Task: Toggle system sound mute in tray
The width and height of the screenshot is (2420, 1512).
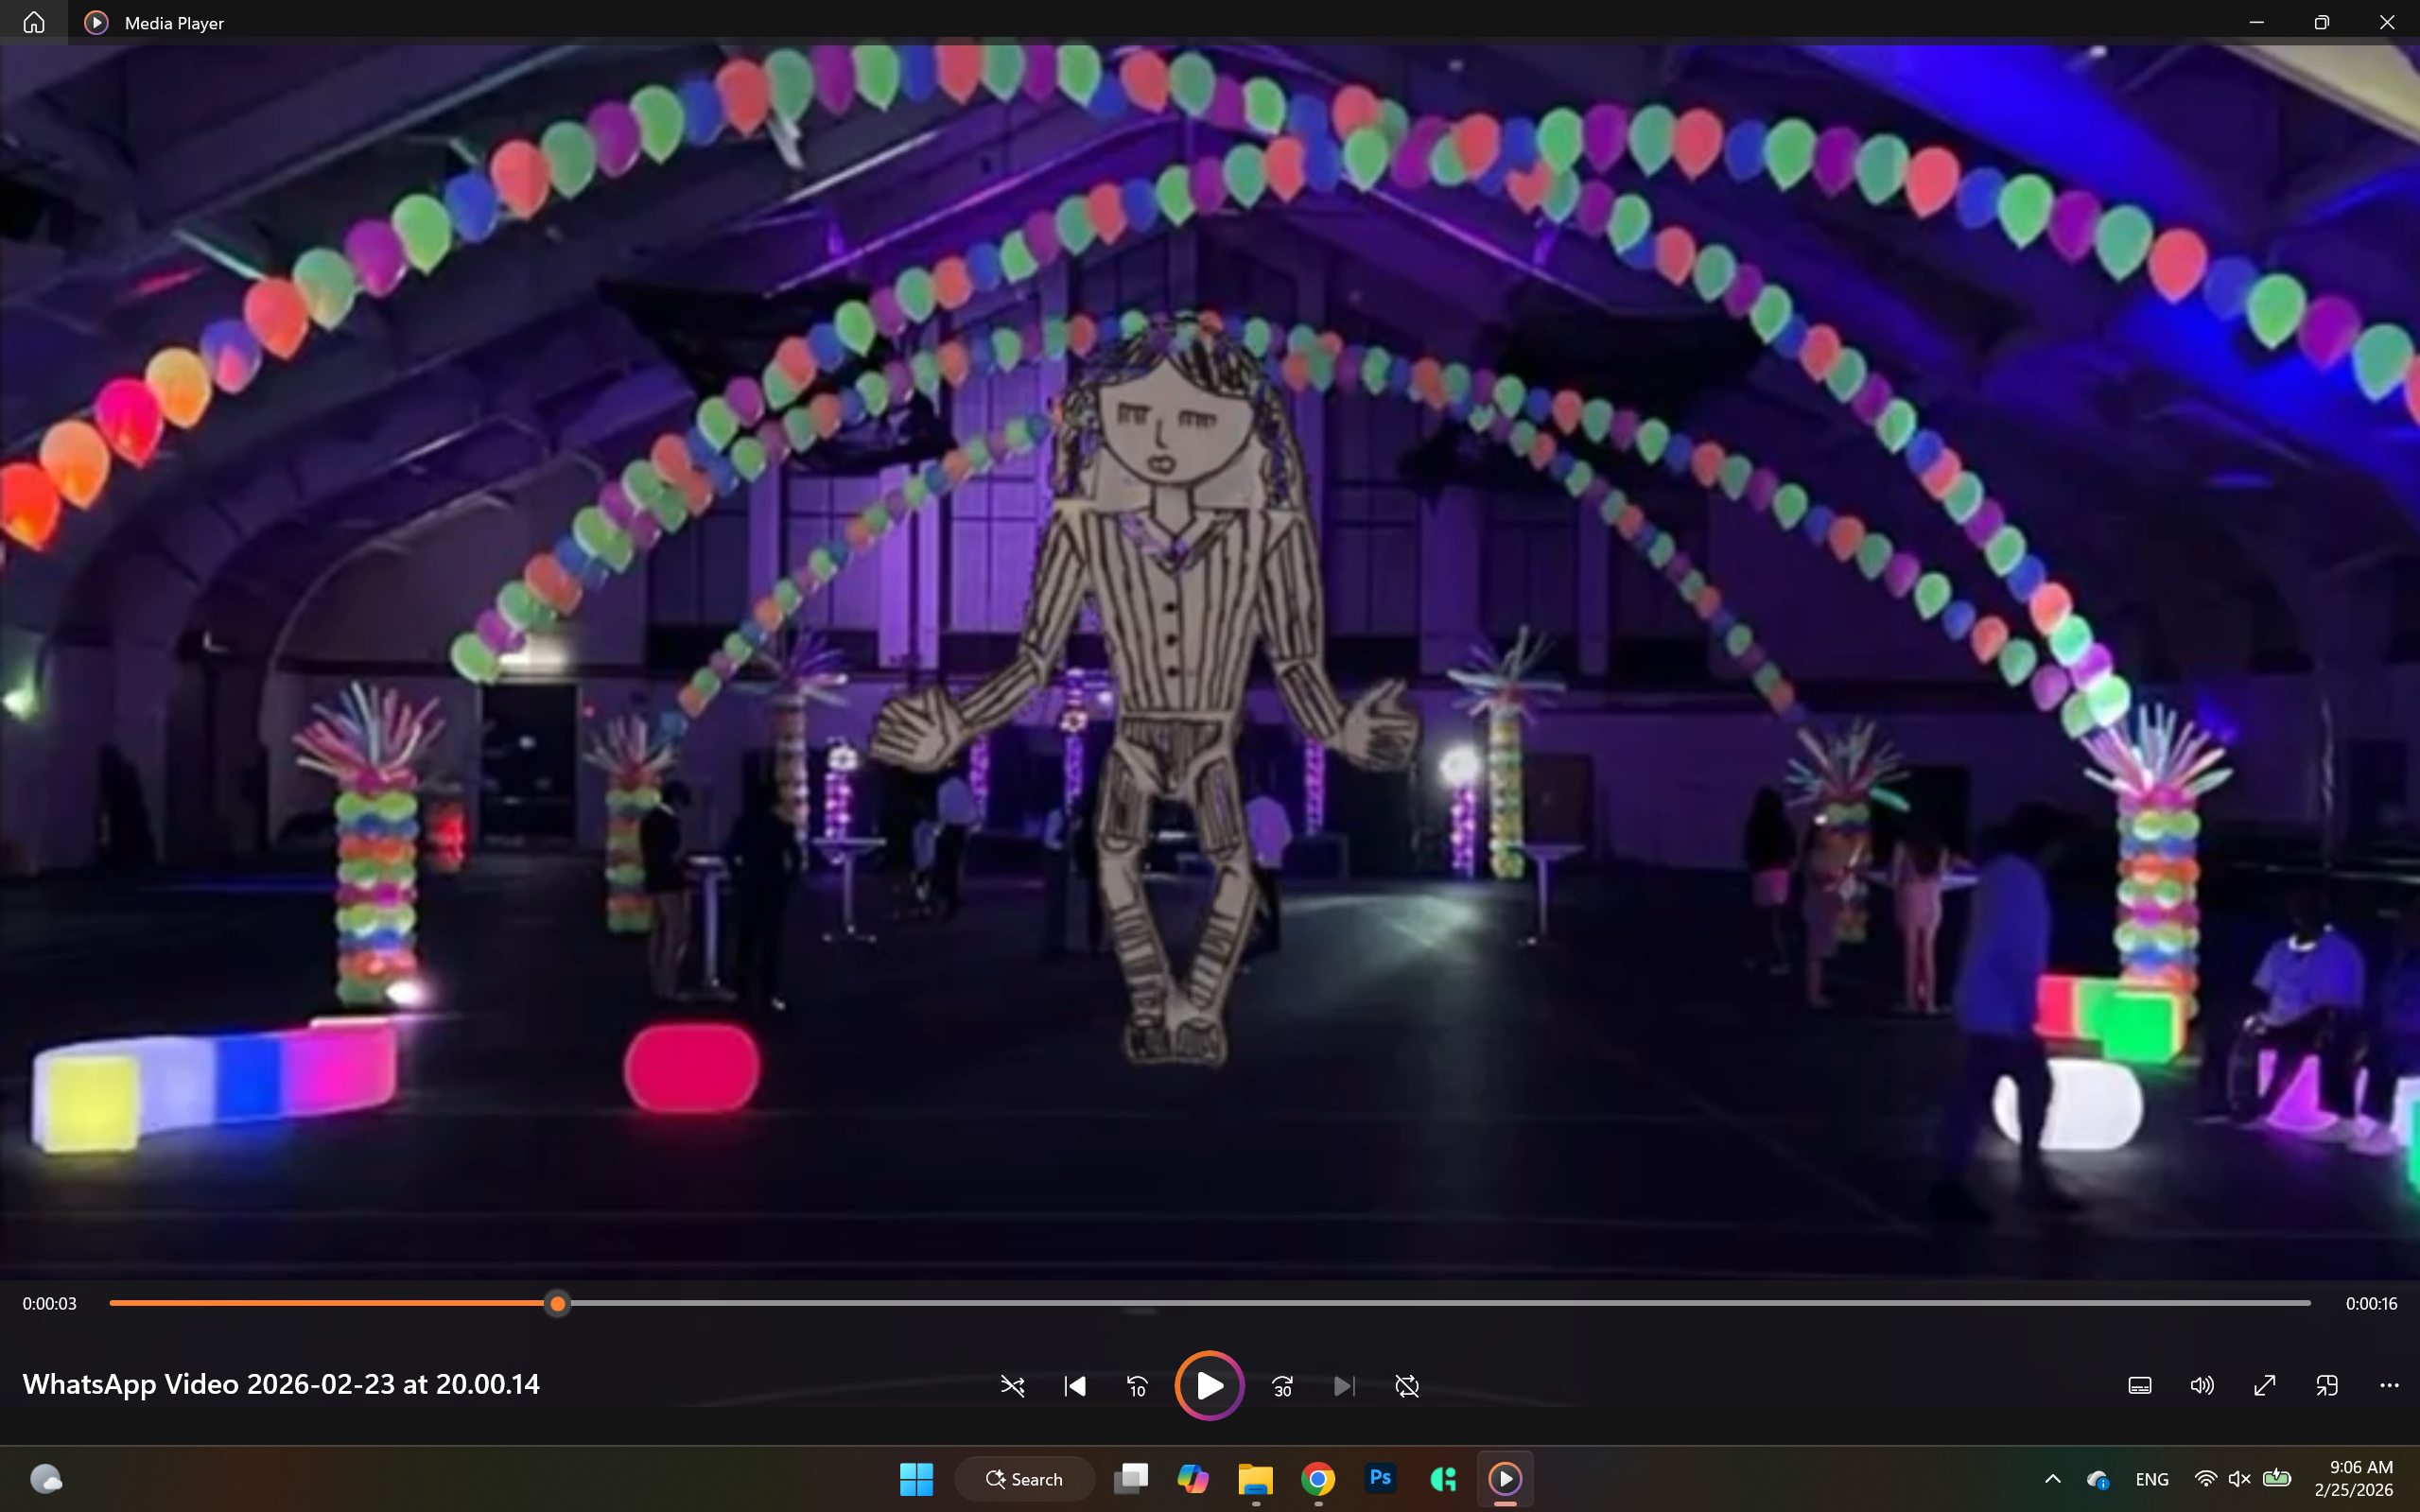Action: [2239, 1479]
